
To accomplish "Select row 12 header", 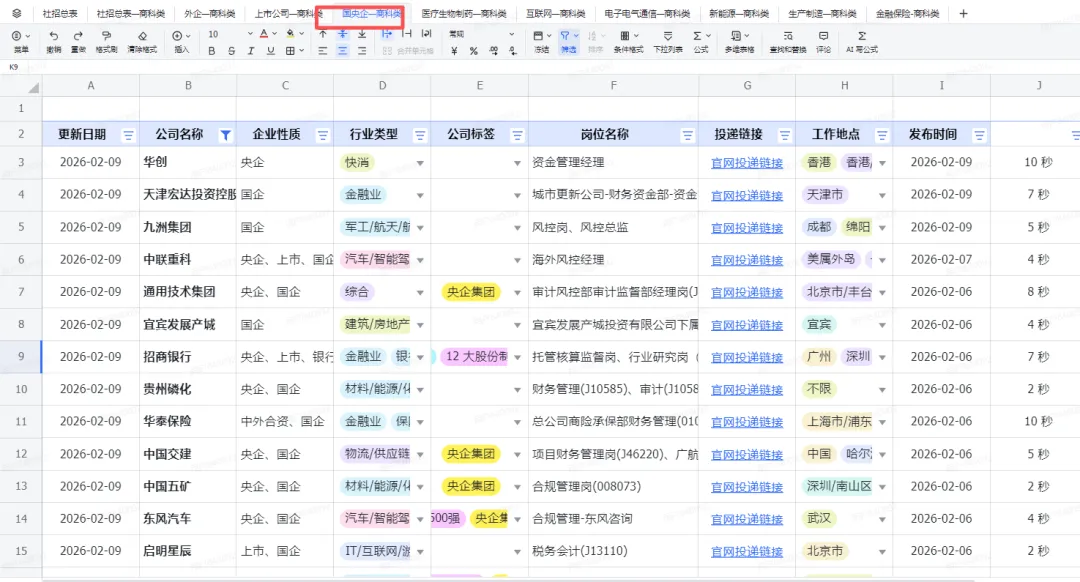I will point(21,455).
